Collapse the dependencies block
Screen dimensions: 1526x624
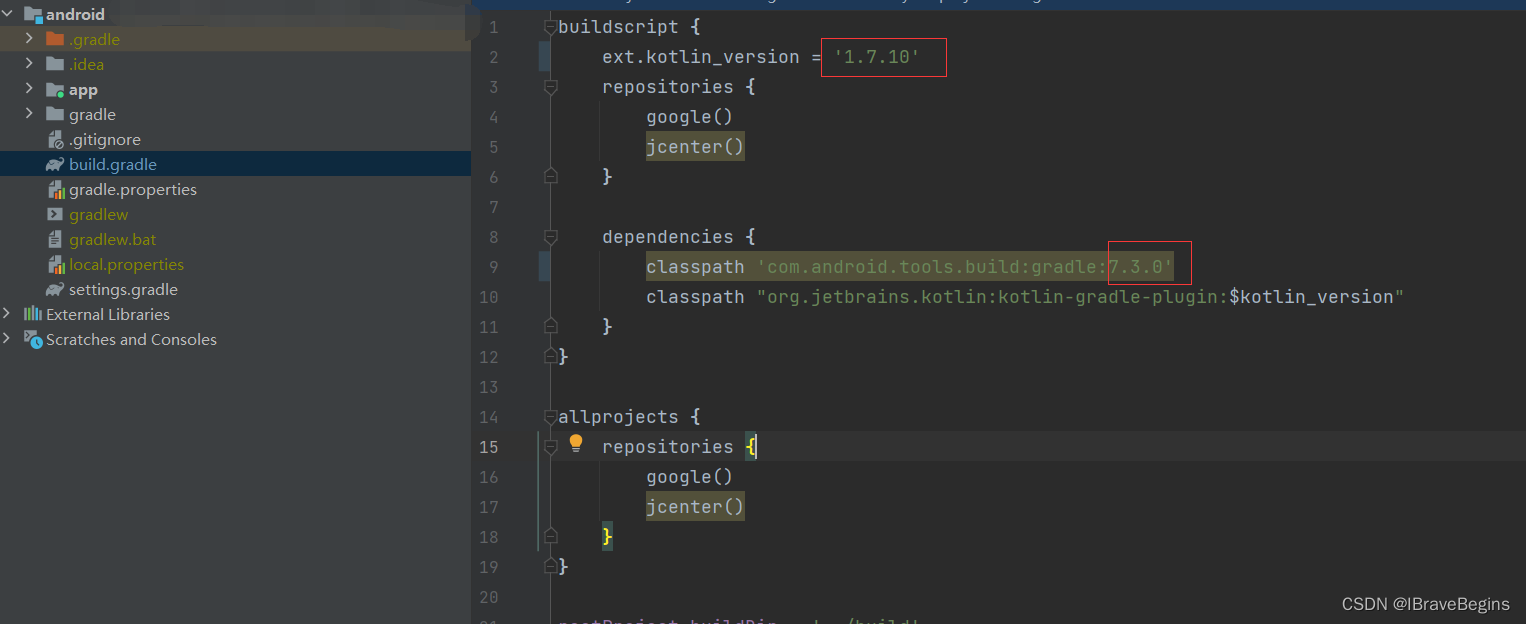pos(550,237)
